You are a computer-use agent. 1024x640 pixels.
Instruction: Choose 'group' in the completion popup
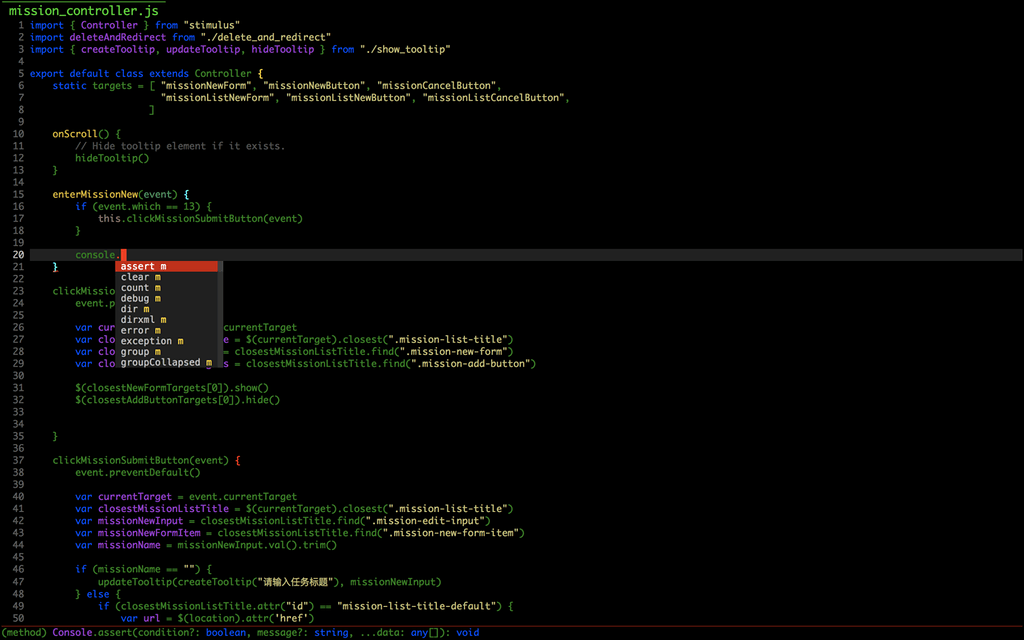click(x=135, y=351)
